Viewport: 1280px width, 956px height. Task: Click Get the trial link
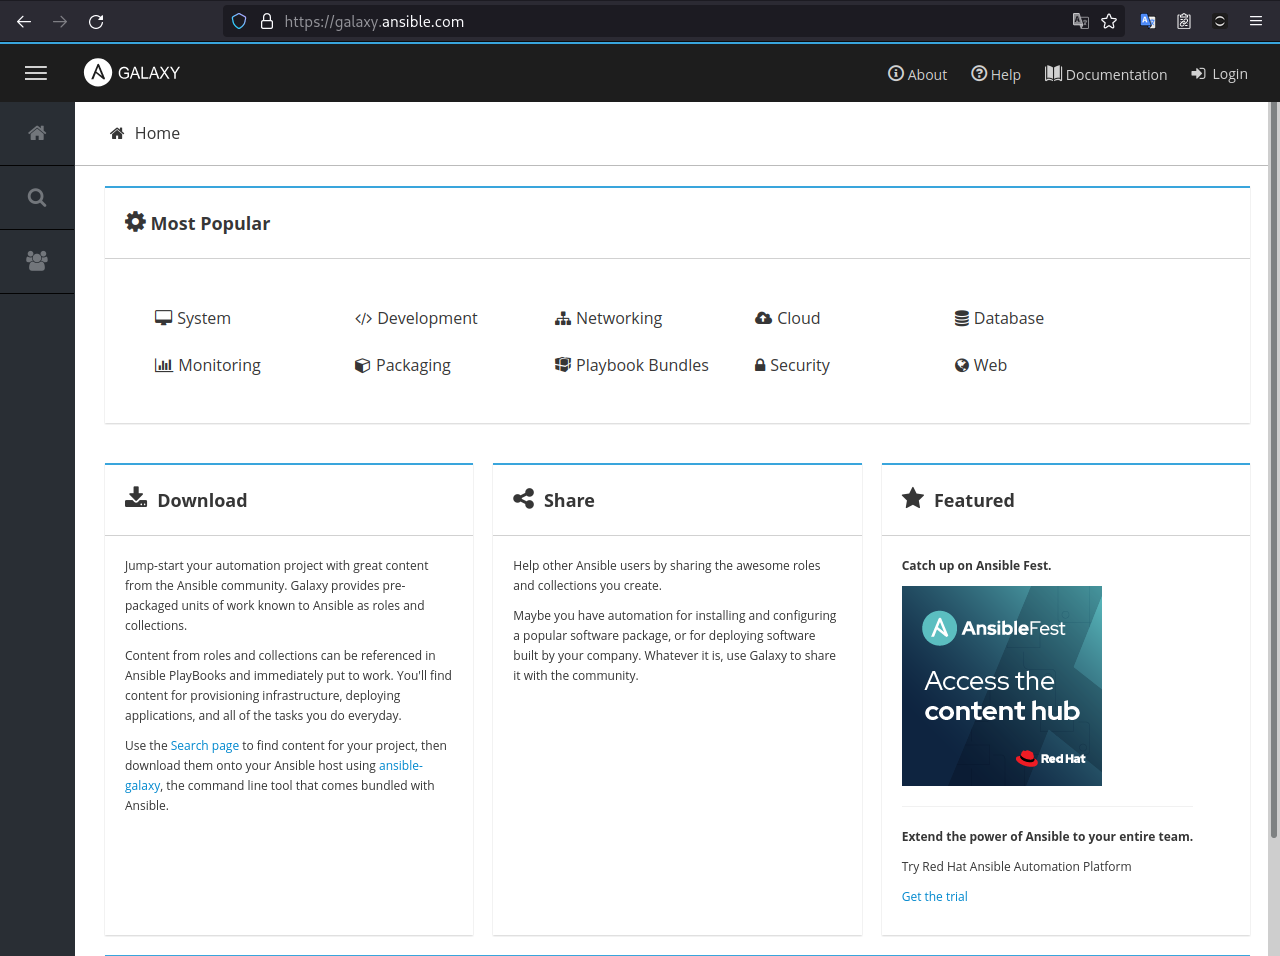tap(934, 896)
